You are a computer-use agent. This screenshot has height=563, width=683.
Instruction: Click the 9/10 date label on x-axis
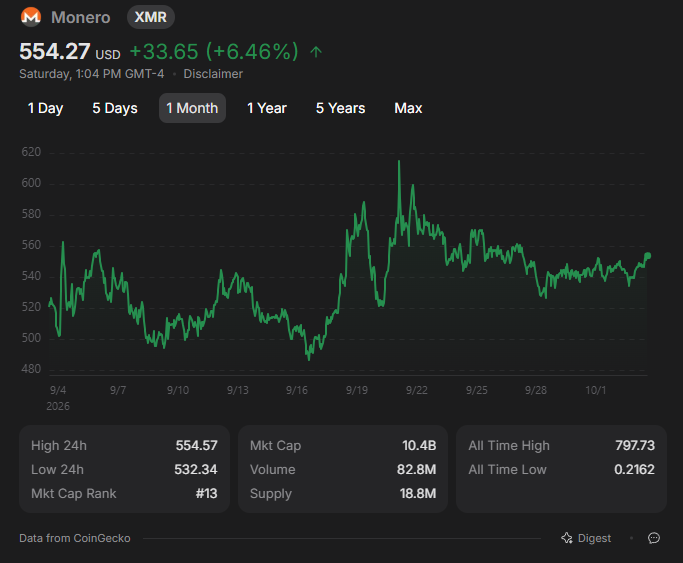pos(178,390)
